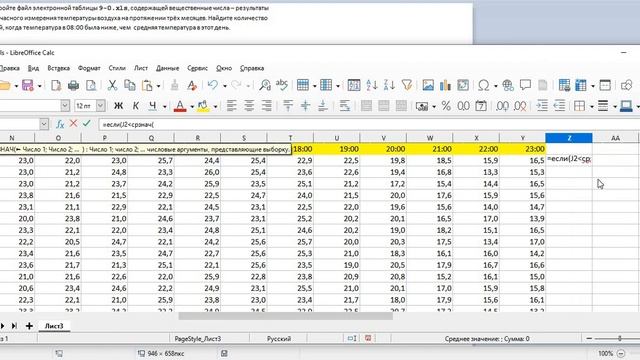Screen dimensions: 640x360
Task: Open the font name dropdown
Action: point(65,106)
